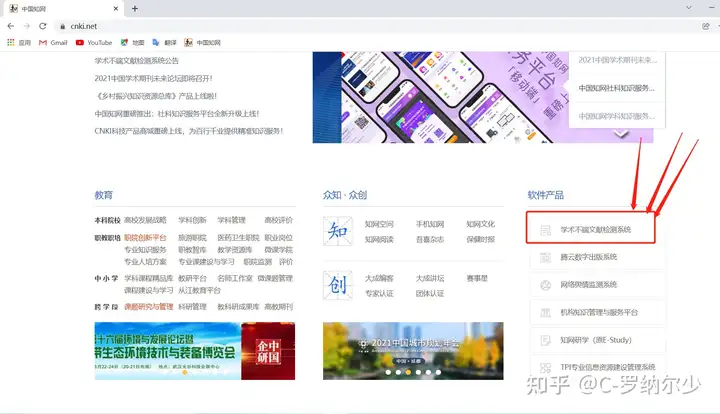Select banner item 2021中国学术期刊未来…
720x414 pixels.
pos(618,60)
